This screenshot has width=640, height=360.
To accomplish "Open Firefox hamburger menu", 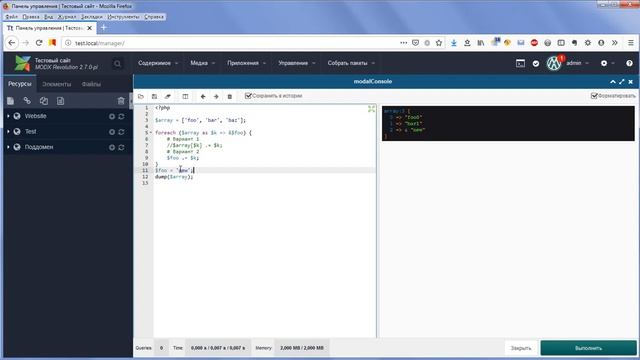I will 631,43.
